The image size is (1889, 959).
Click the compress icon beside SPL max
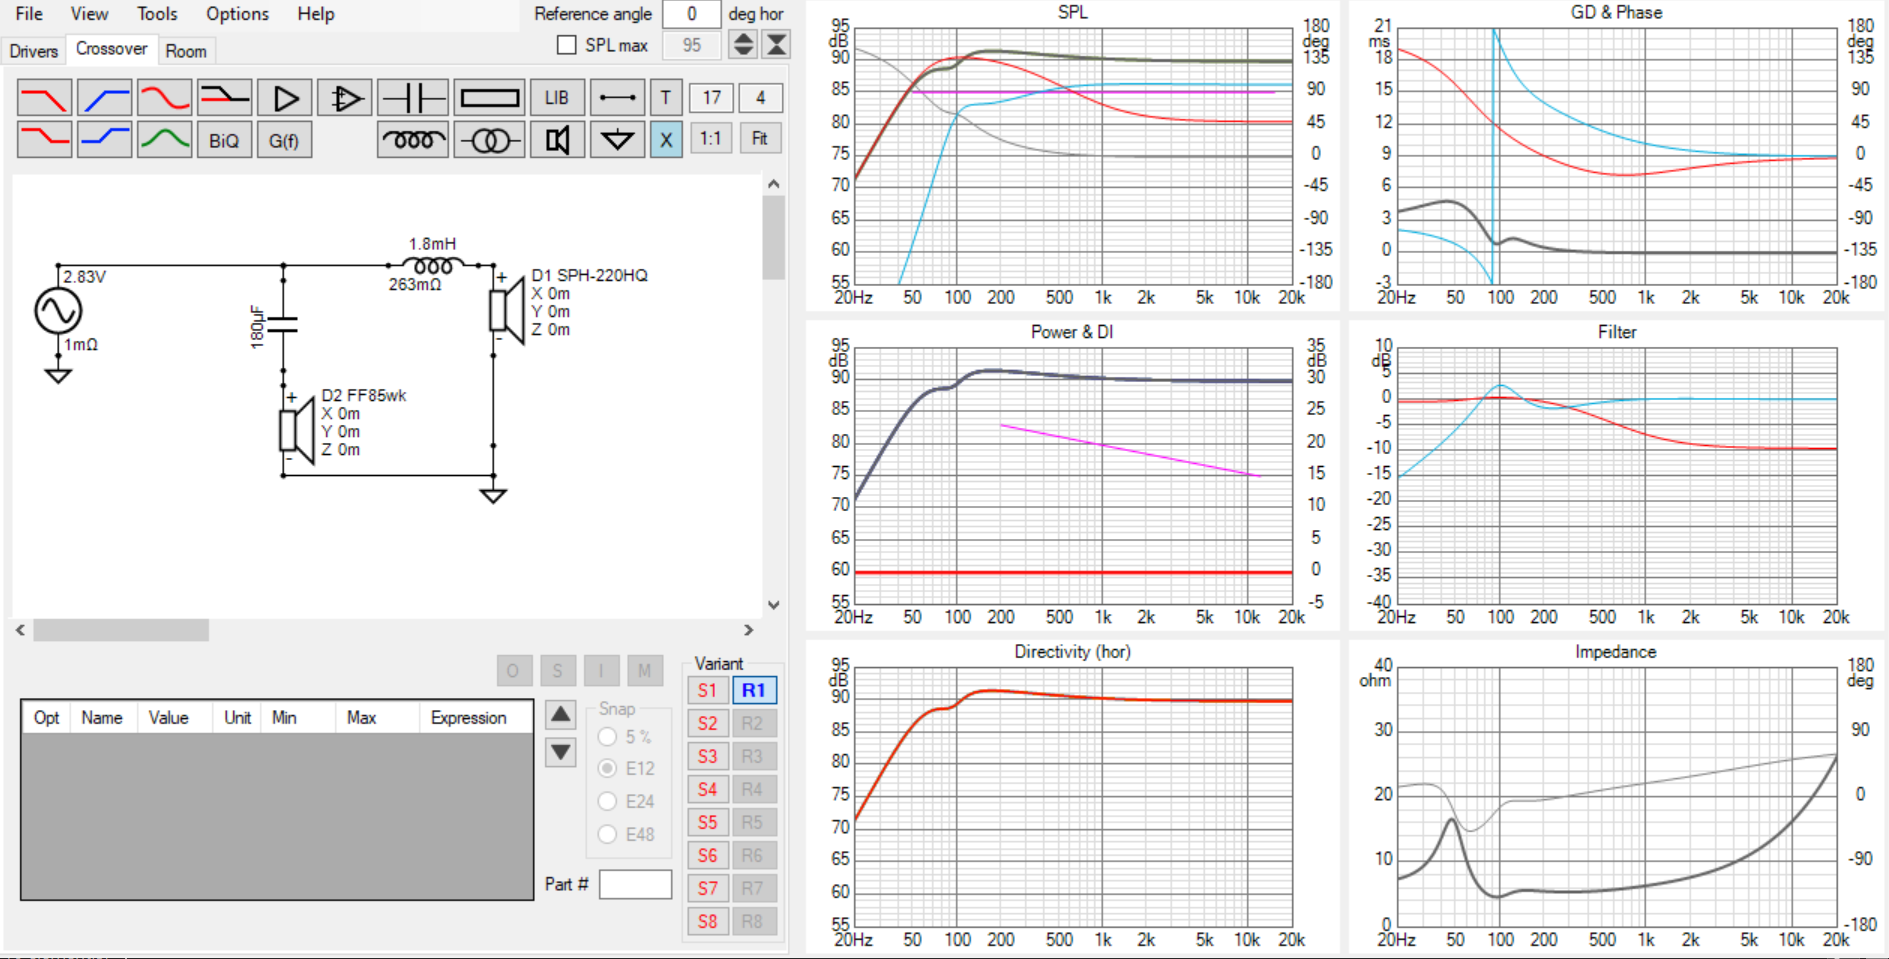coord(776,44)
